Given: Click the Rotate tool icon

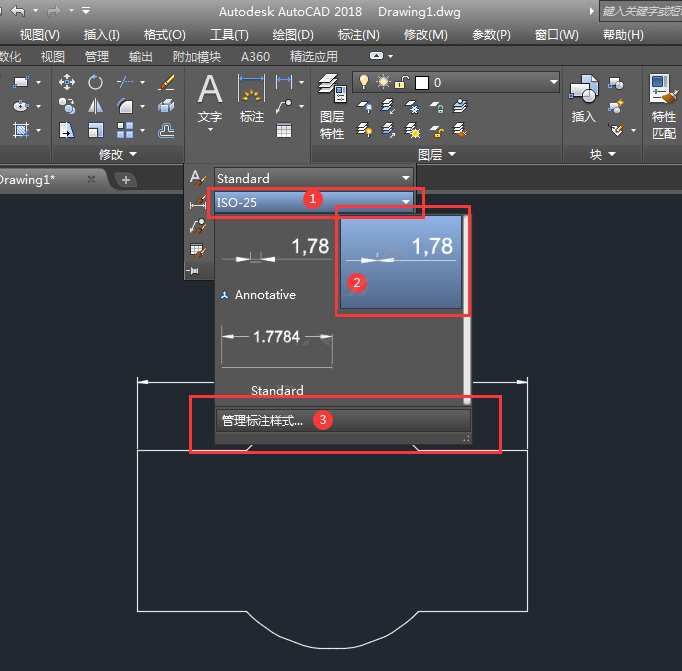Looking at the screenshot, I should tap(96, 82).
